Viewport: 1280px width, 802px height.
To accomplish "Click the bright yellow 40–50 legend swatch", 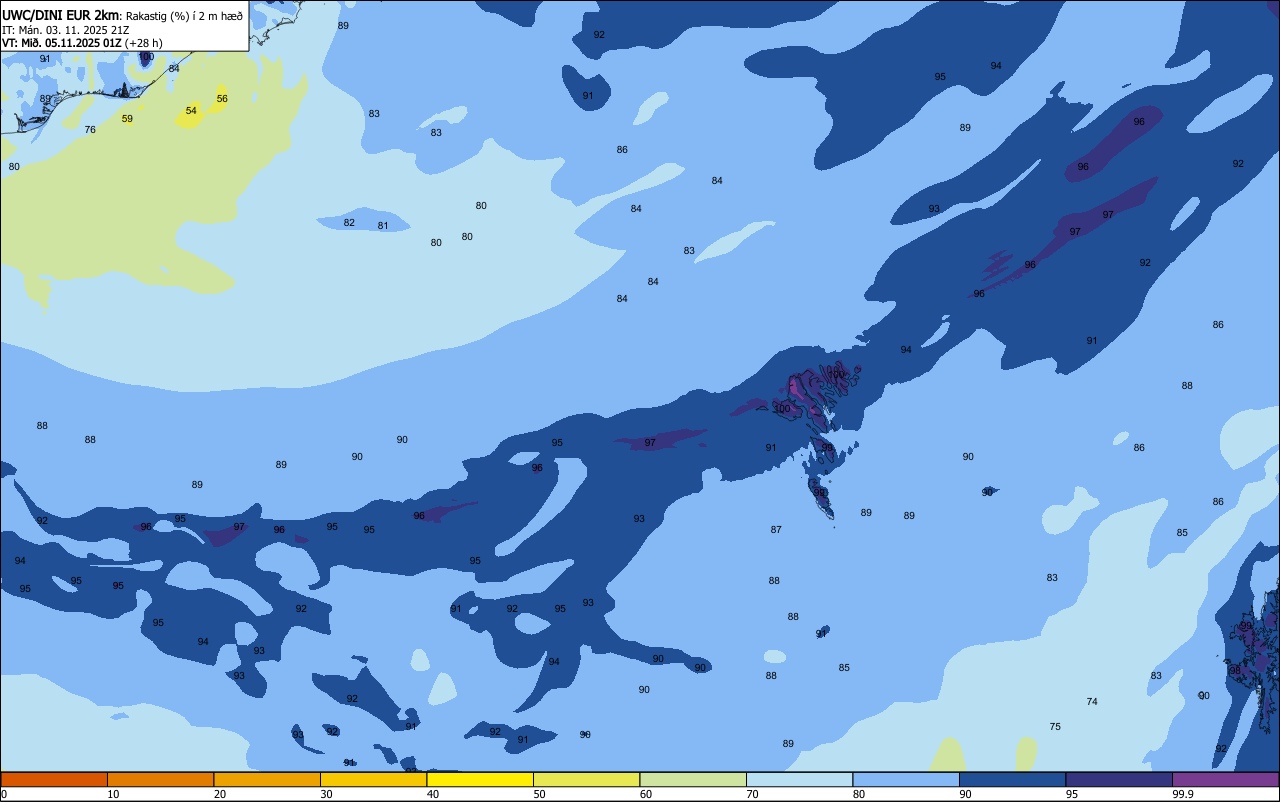I will (x=480, y=779).
